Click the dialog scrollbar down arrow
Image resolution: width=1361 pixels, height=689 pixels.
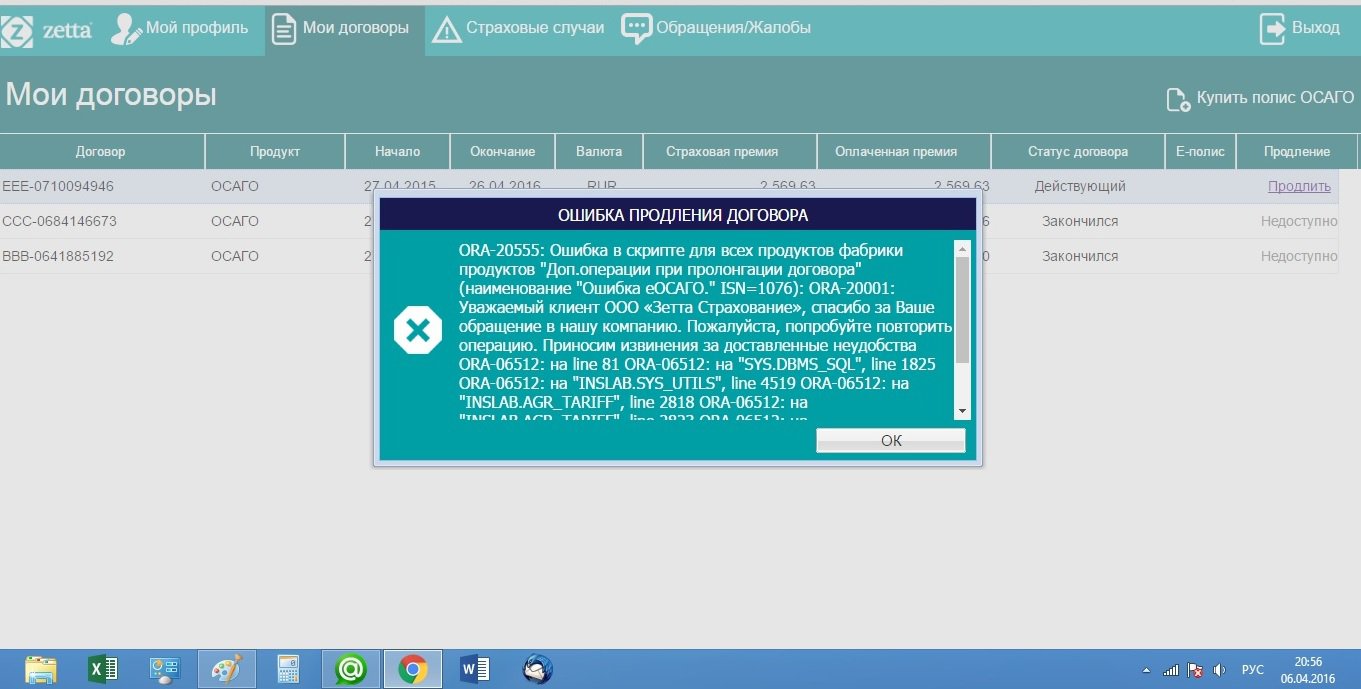click(962, 411)
